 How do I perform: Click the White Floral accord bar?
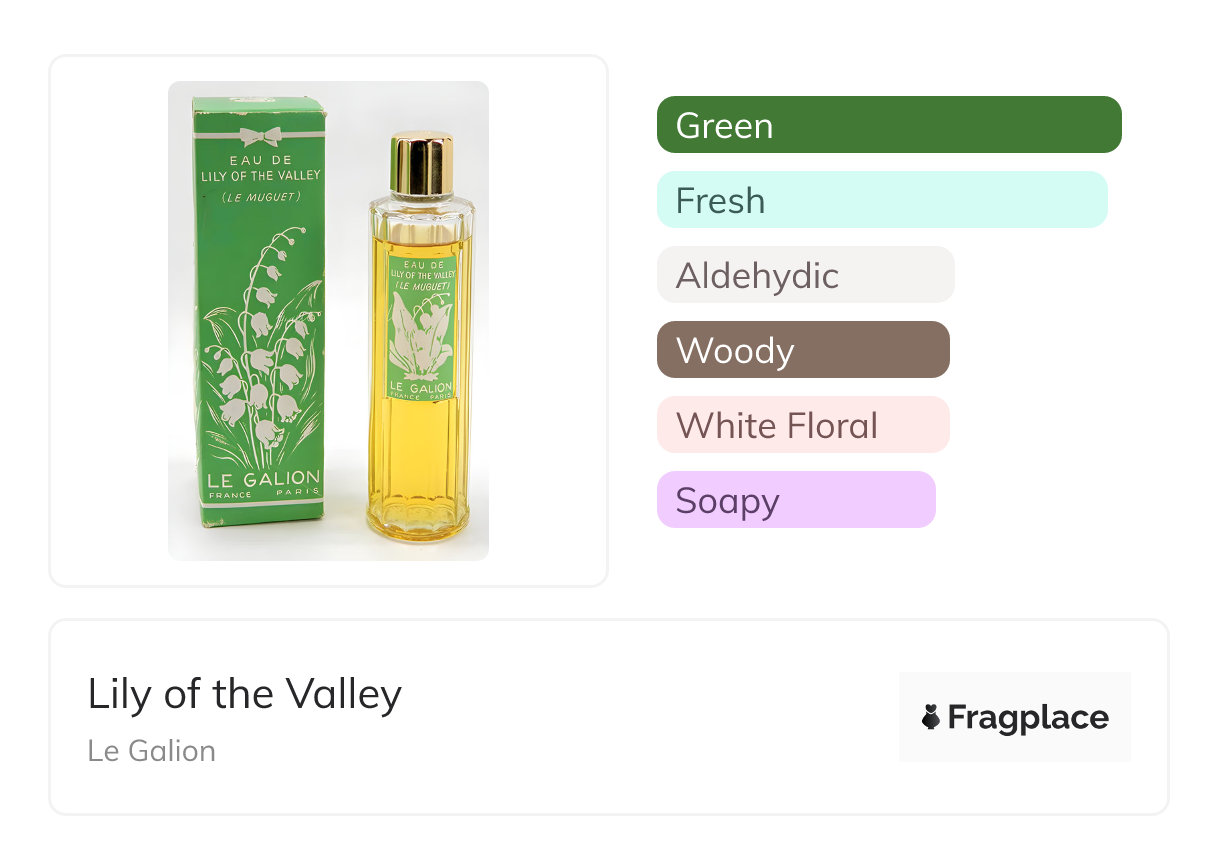pos(802,425)
